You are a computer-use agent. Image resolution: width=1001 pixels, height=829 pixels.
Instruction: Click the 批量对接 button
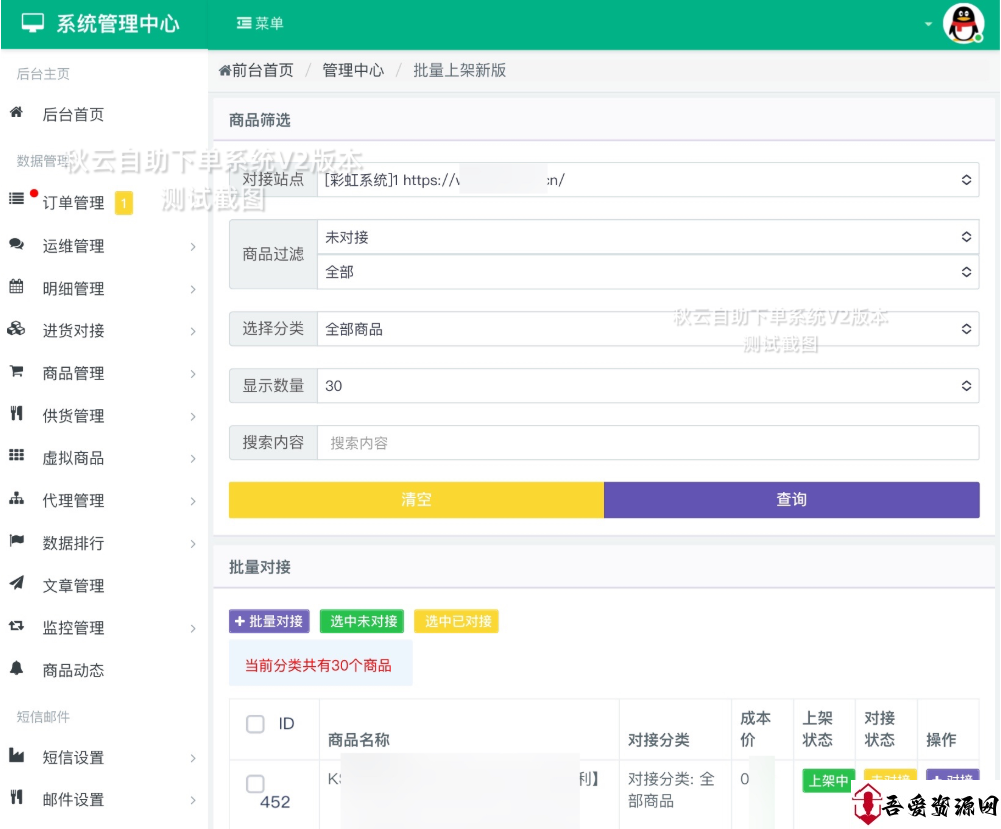tap(269, 621)
